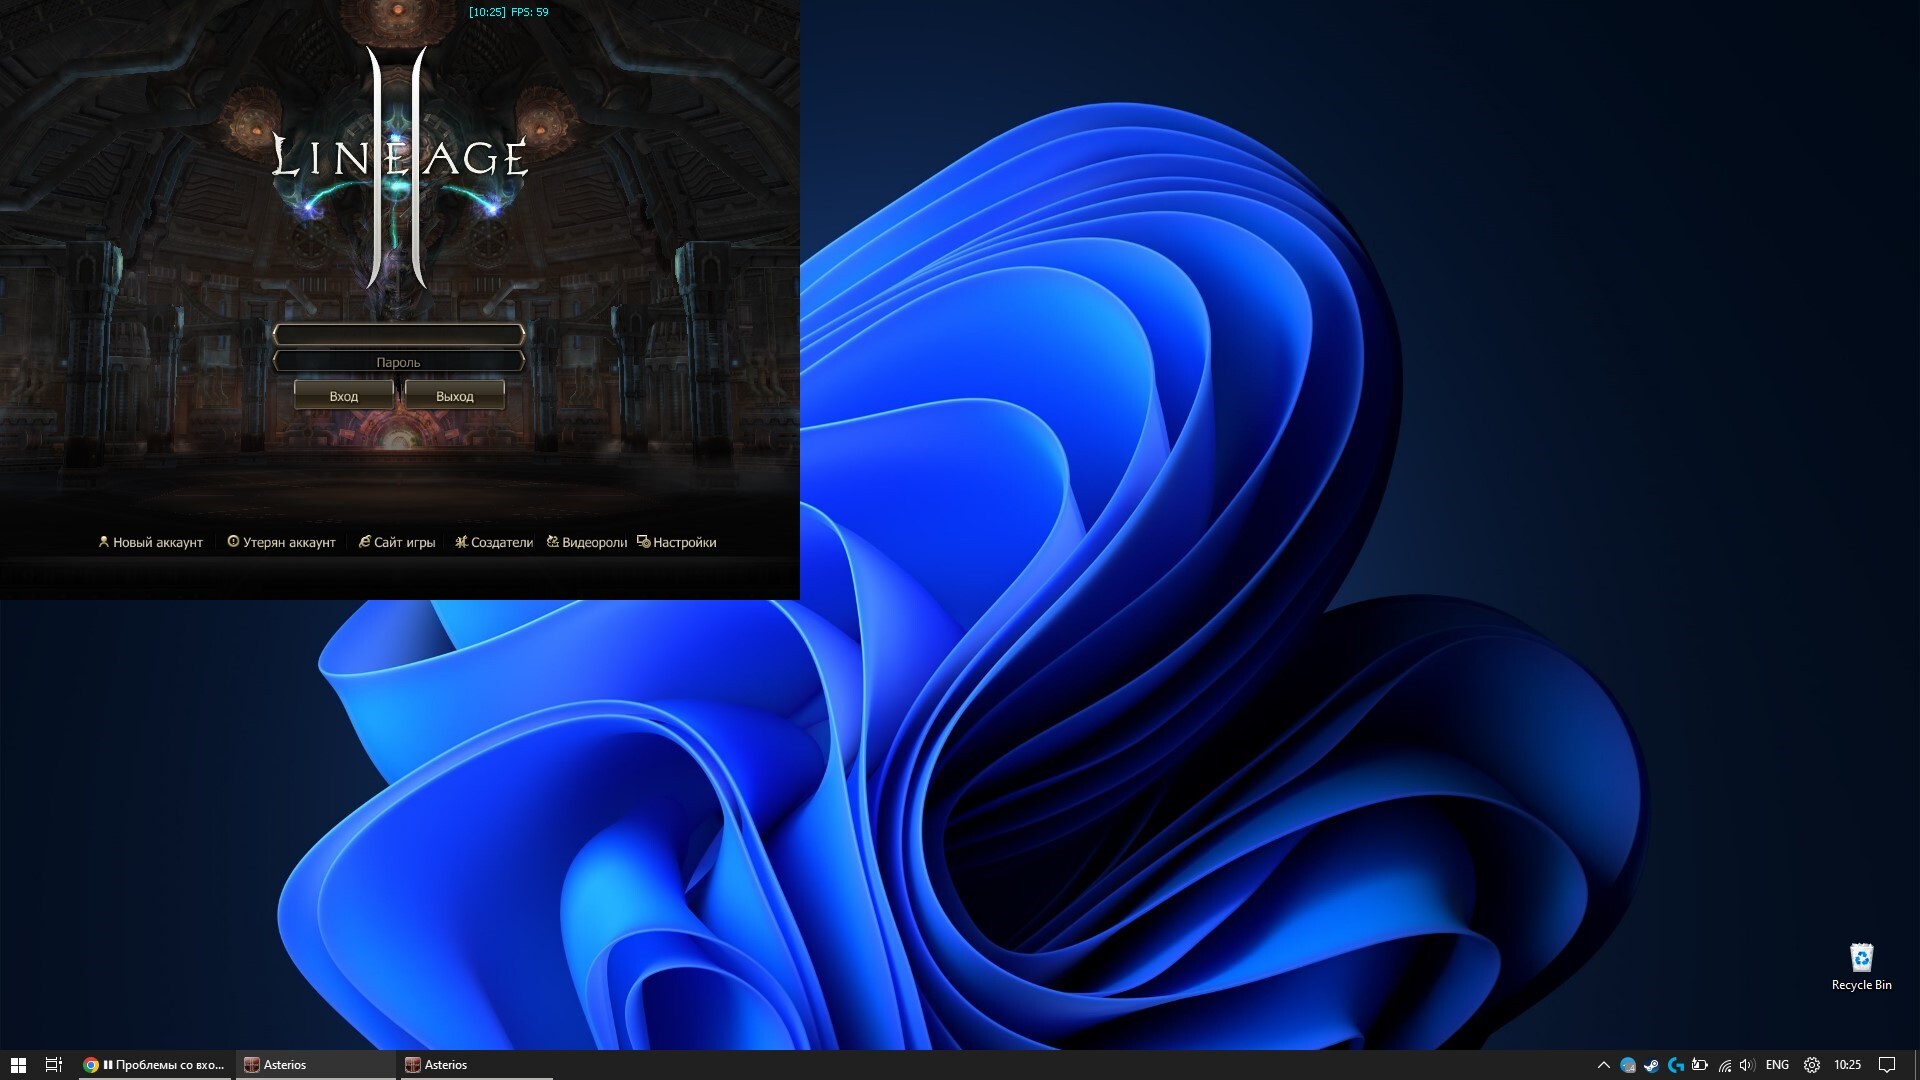Viewport: 1920px width, 1080px height.
Task: Click the Logitech G HUB tray icon
Action: pyautogui.click(x=1676, y=1065)
